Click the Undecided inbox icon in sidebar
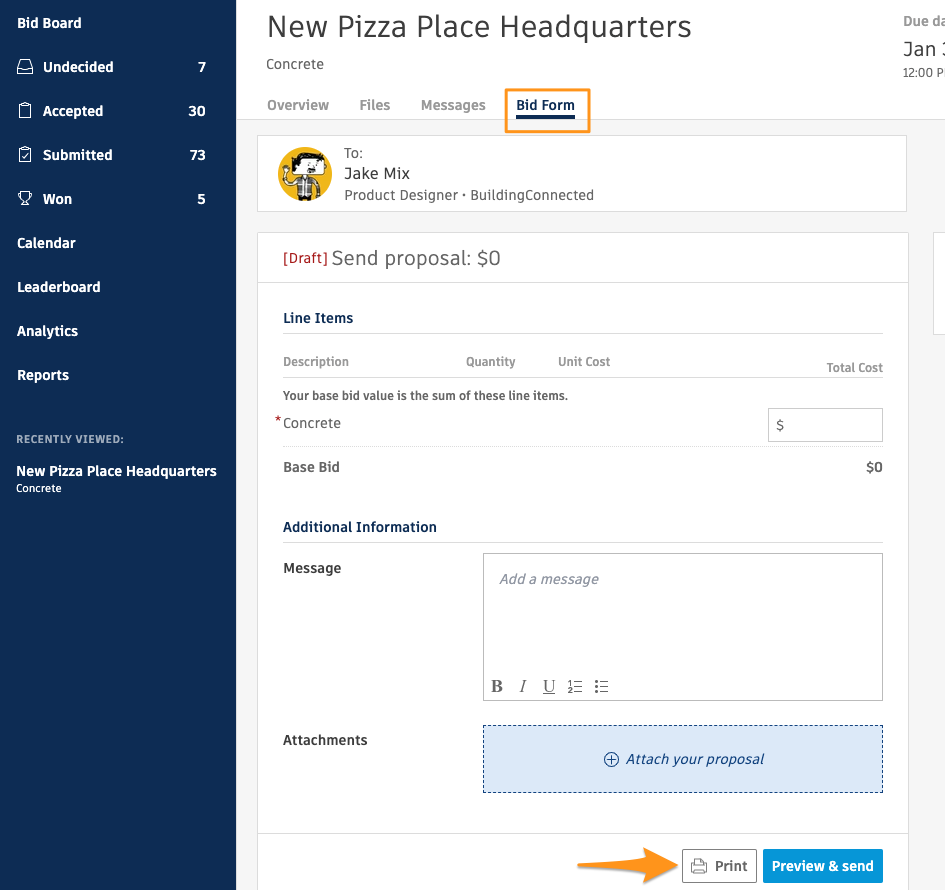The width and height of the screenshot is (945, 890). click(x=25, y=67)
